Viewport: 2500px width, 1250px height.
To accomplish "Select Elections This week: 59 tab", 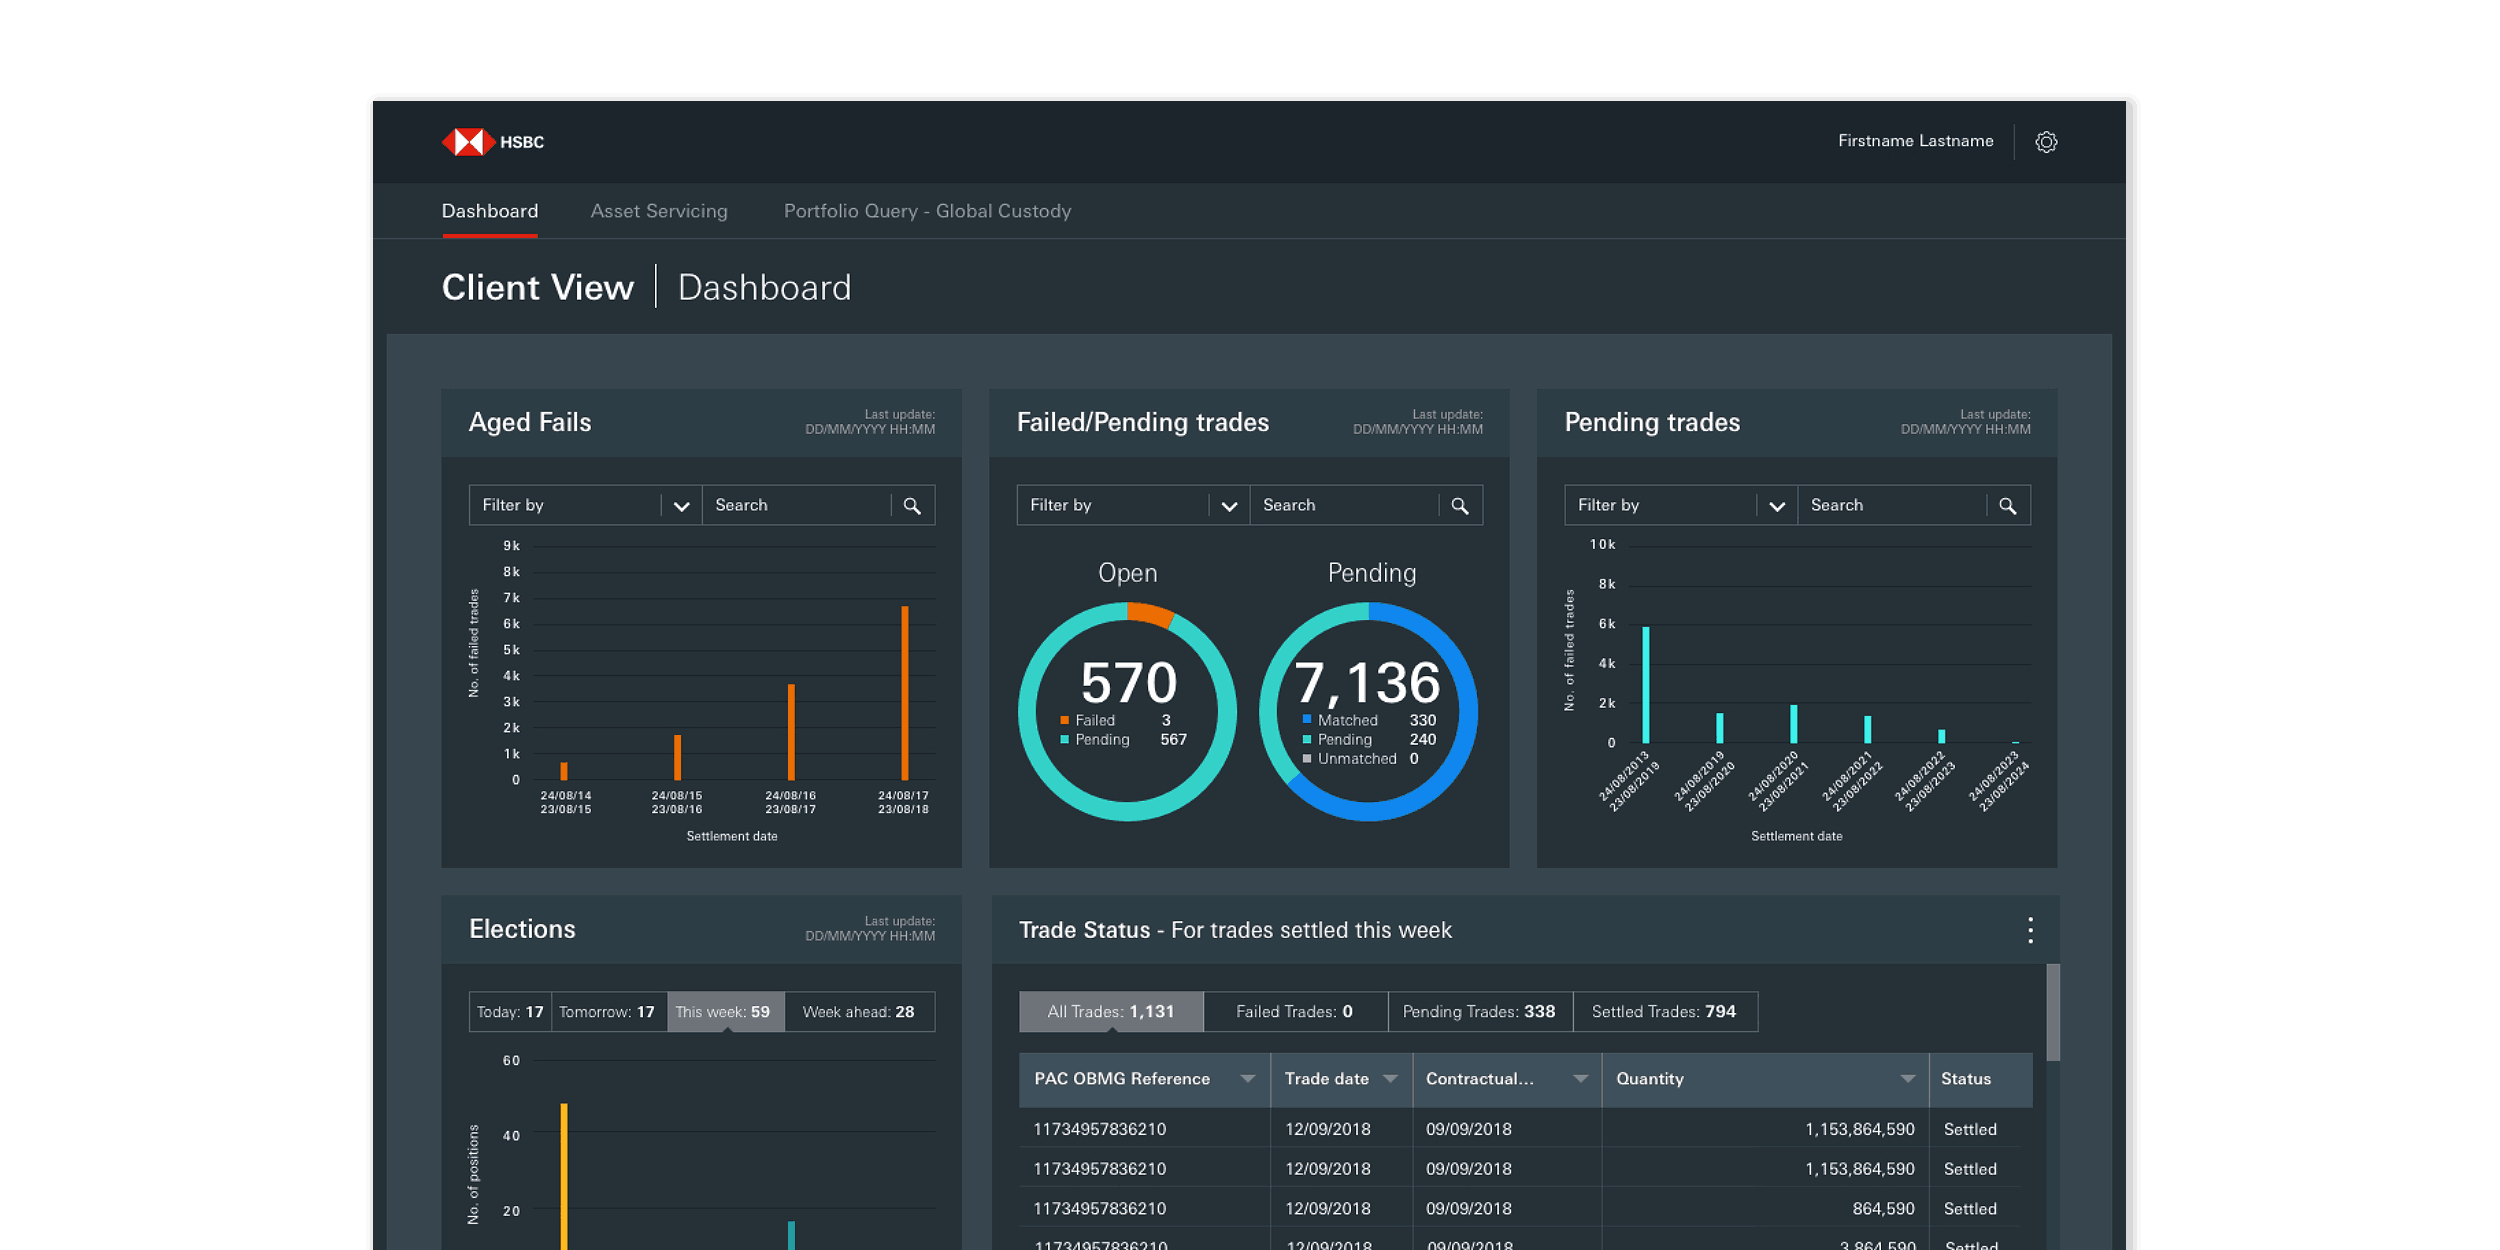I will point(725,1012).
